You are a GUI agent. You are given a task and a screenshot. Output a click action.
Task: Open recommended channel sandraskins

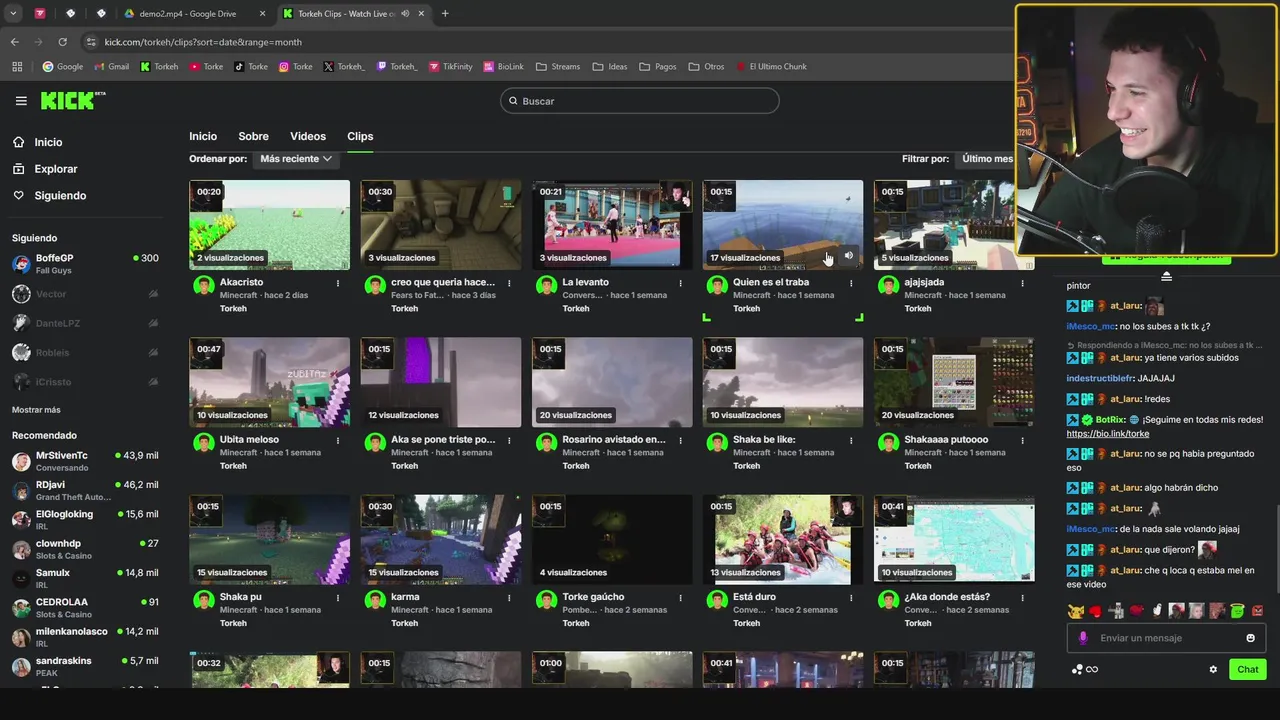pos(85,666)
